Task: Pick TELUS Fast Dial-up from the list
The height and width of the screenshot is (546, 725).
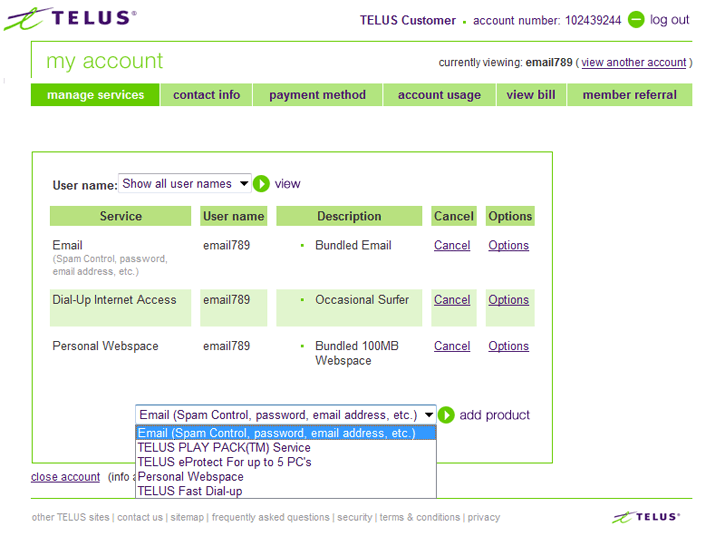Action: [286, 491]
